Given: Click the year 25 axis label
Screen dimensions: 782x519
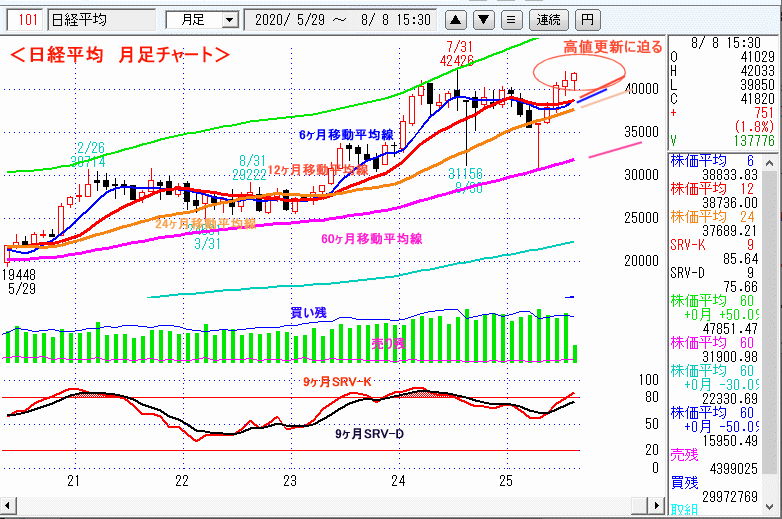Looking at the screenshot, I should tap(506, 481).
